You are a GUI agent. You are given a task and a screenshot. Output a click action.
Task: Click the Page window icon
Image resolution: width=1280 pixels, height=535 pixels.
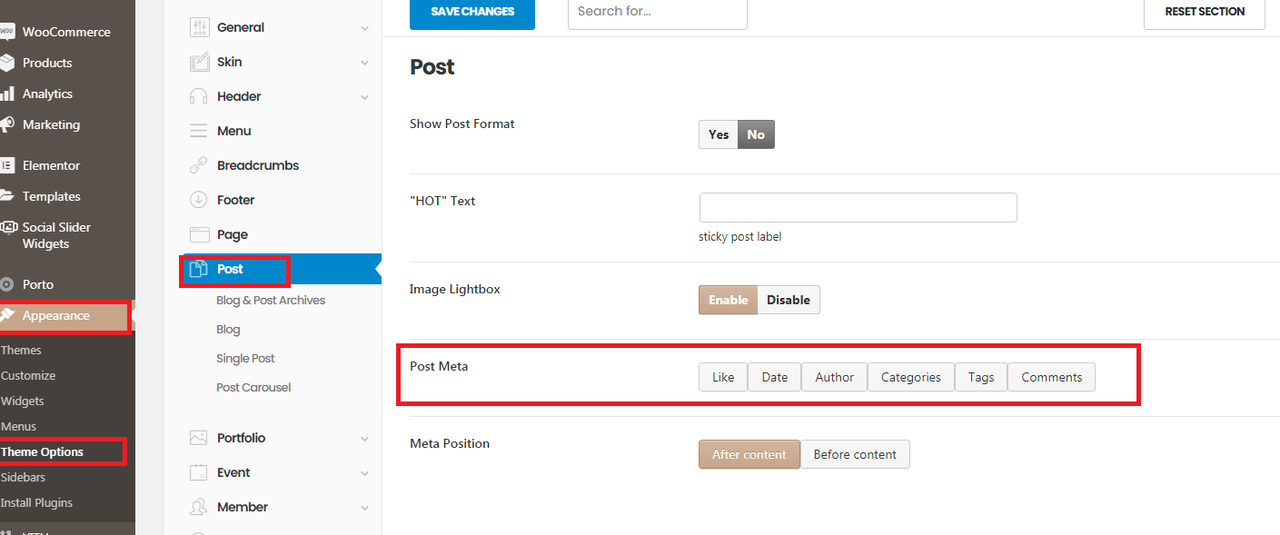click(x=199, y=235)
